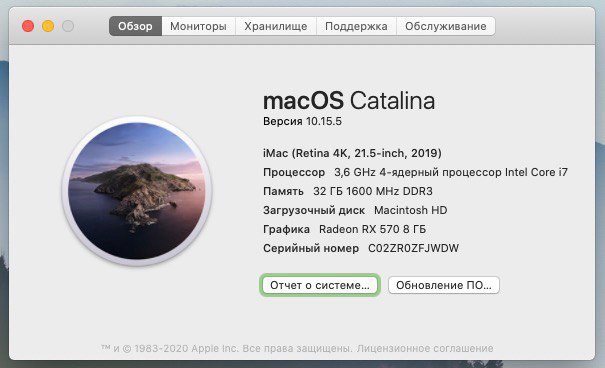
Task: Close the window with the red button
Action: pyautogui.click(x=28, y=26)
